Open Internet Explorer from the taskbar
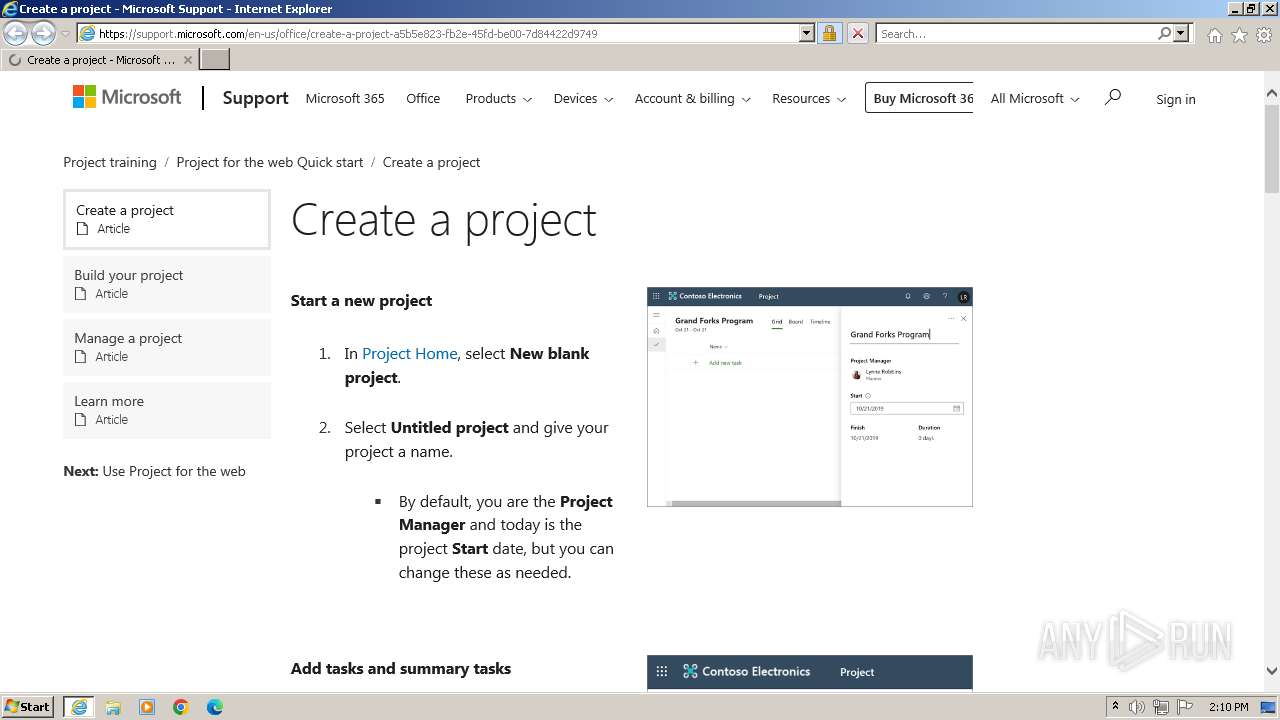This screenshot has width=1280, height=720. click(x=79, y=707)
